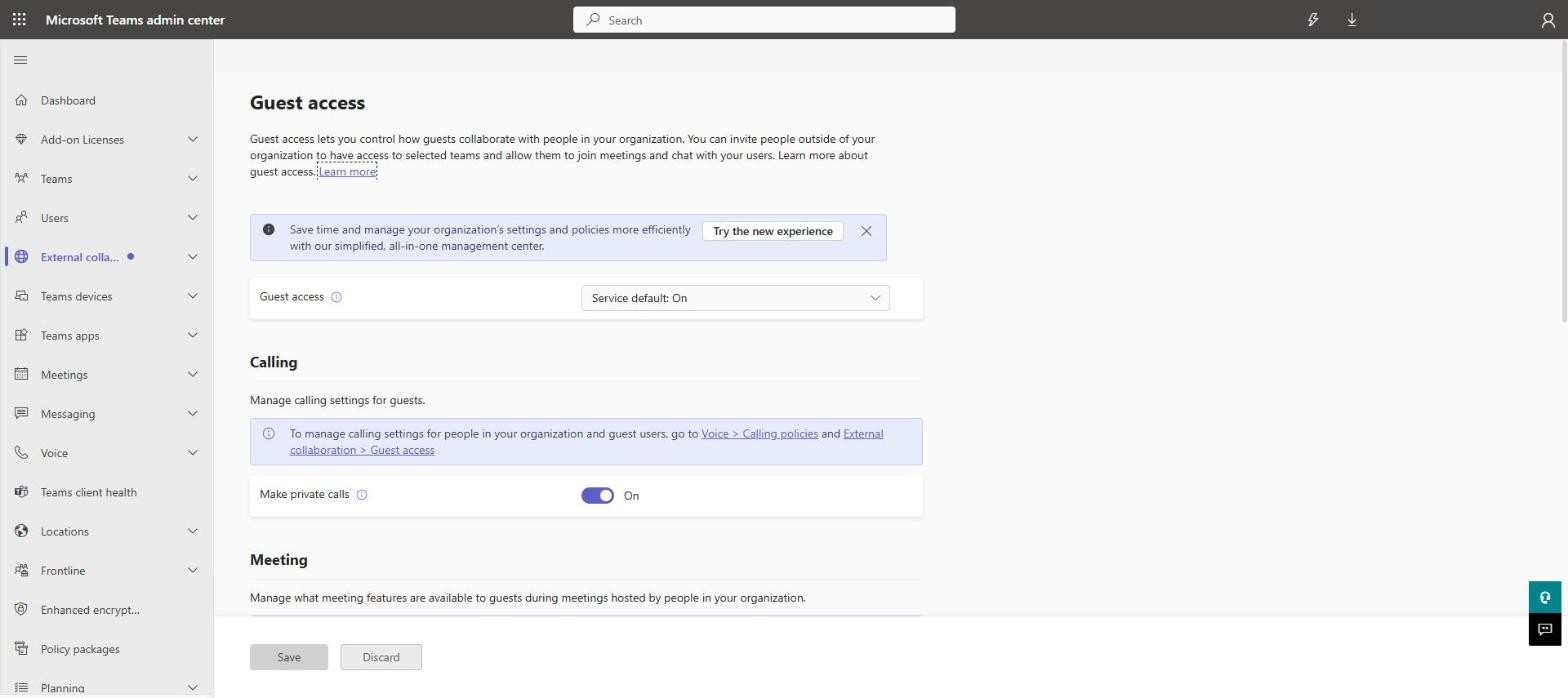Click the Teams devices icon
1568x698 pixels.
point(21,296)
